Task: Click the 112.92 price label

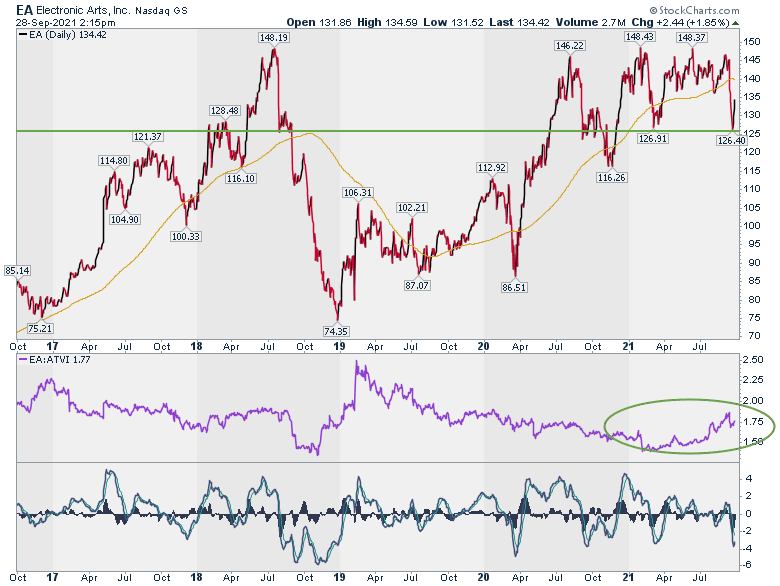Action: click(x=491, y=168)
